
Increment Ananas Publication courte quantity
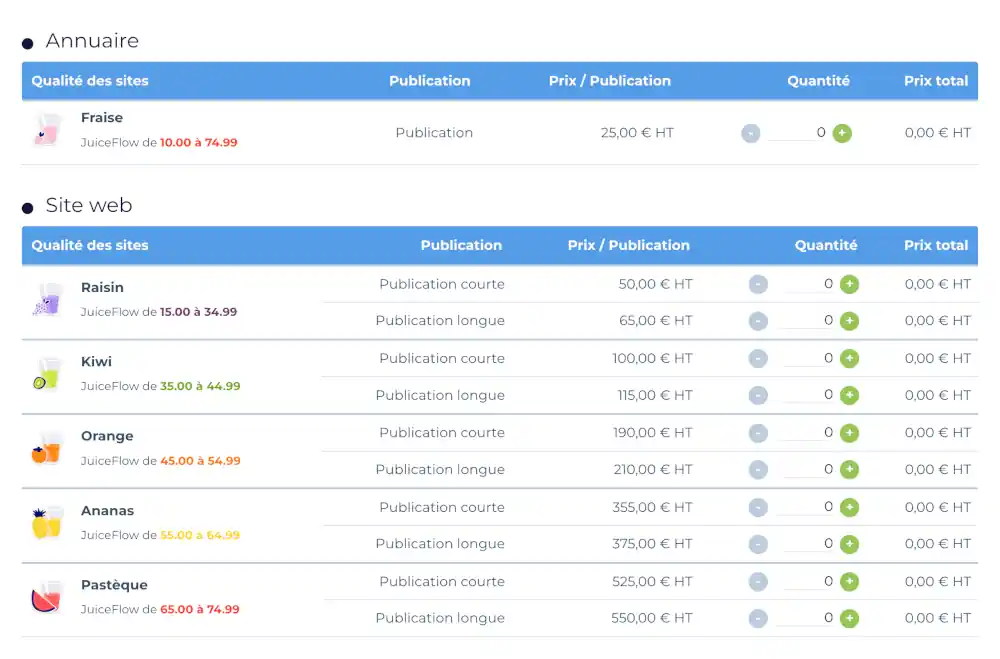tap(849, 508)
